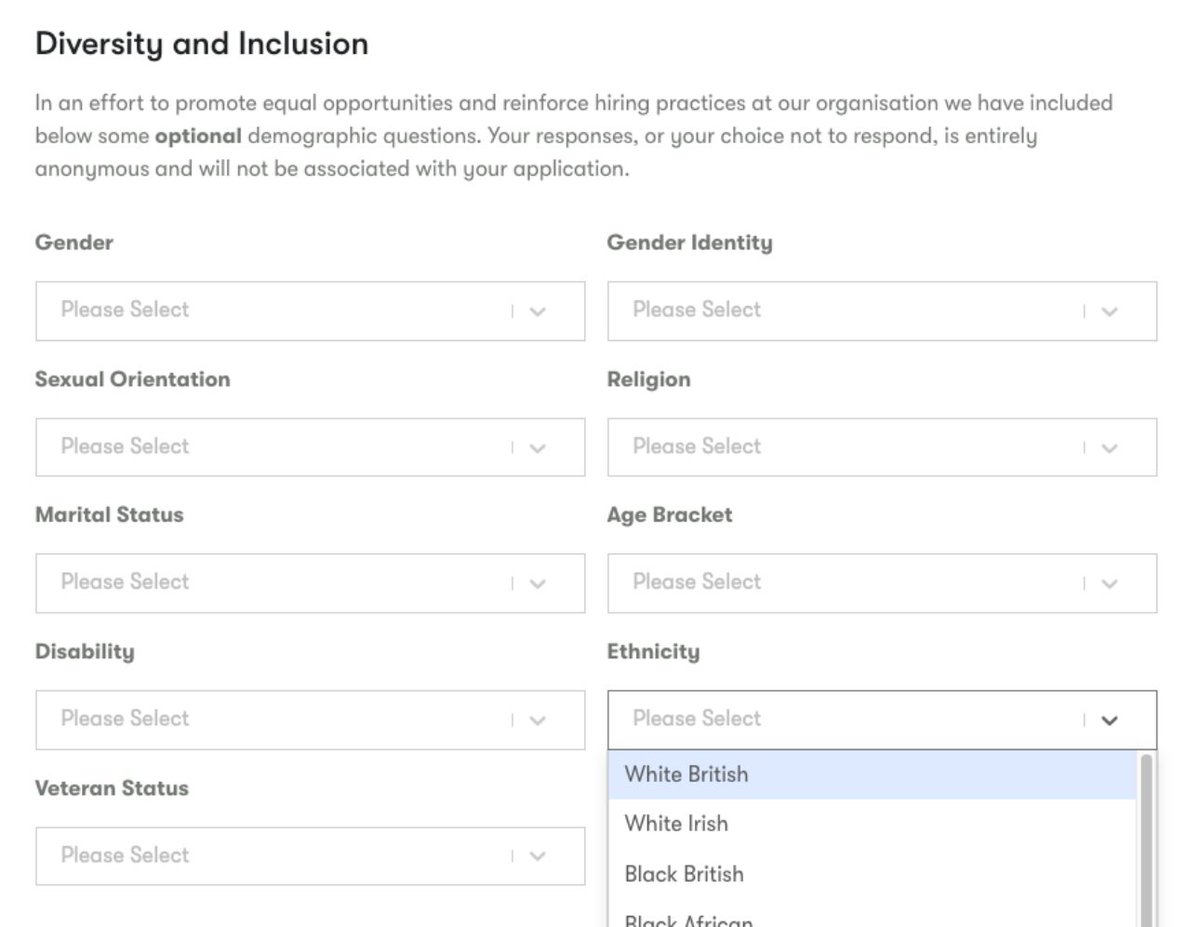Click the Gender Identity chevron arrow
The height and width of the screenshot is (927, 1200).
coord(1109,311)
